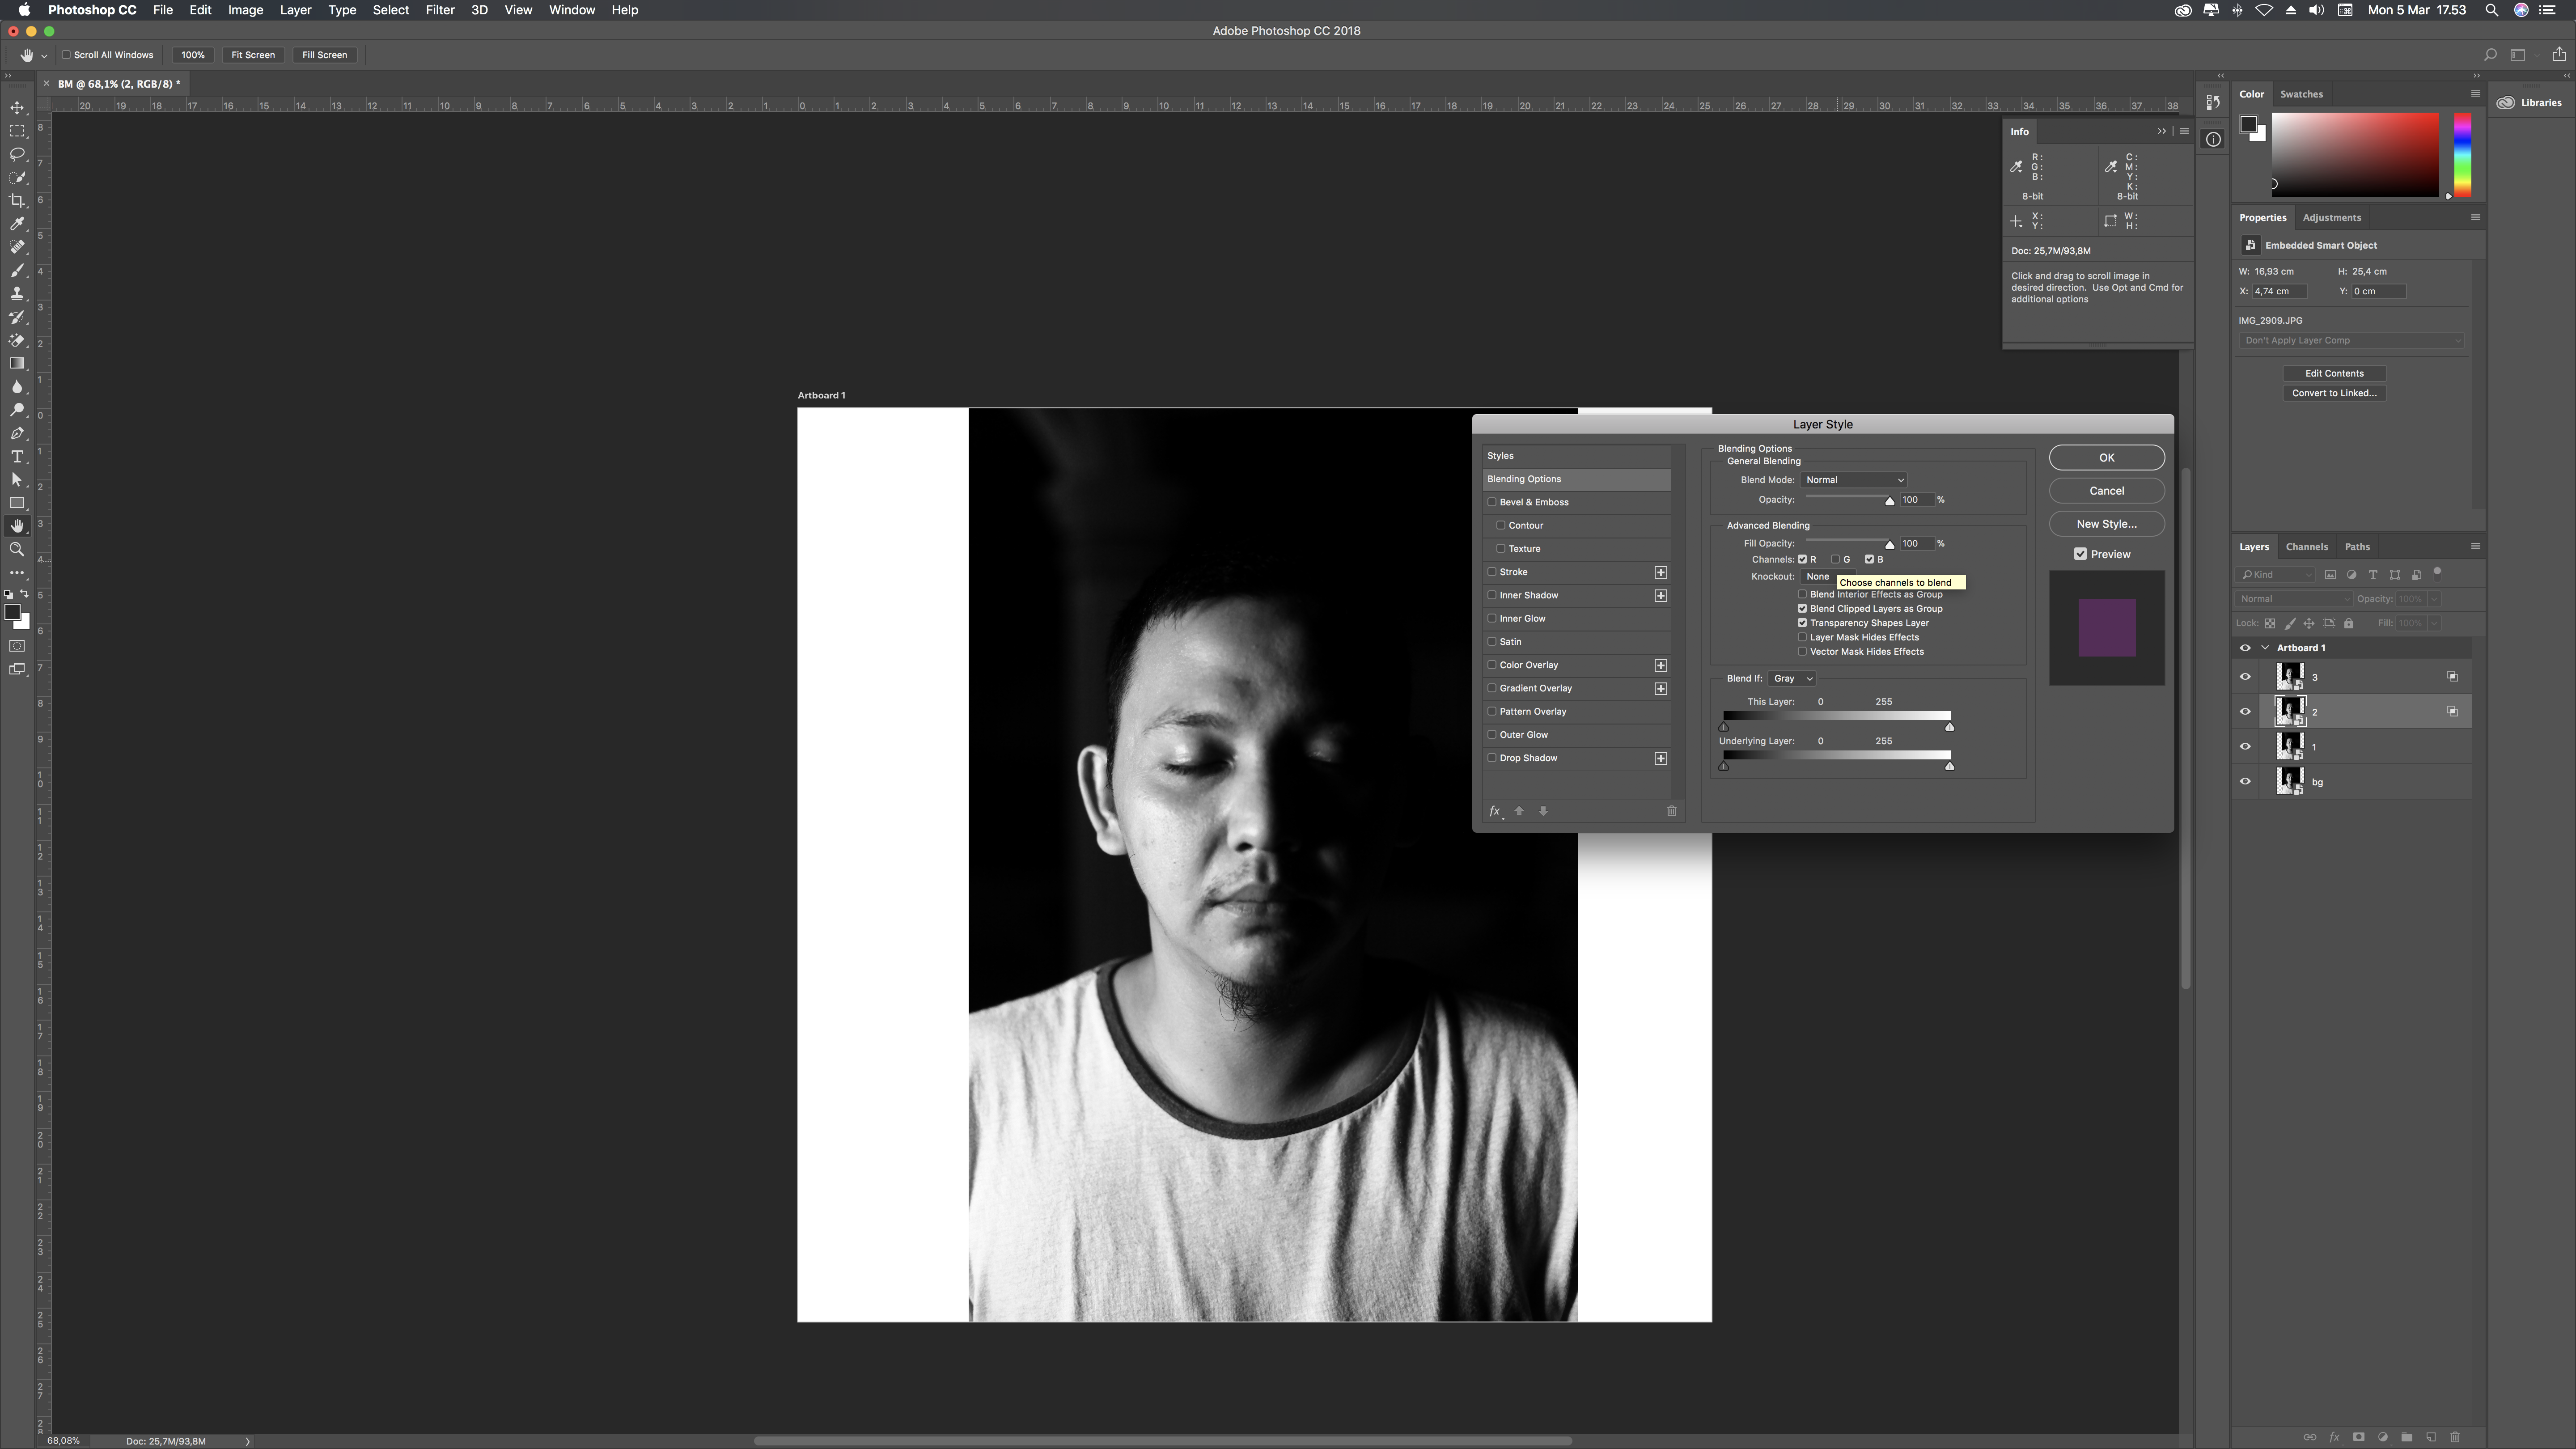Toggle the G channel checkbox
Image resolution: width=2576 pixels, height=1449 pixels.
pyautogui.click(x=1836, y=559)
